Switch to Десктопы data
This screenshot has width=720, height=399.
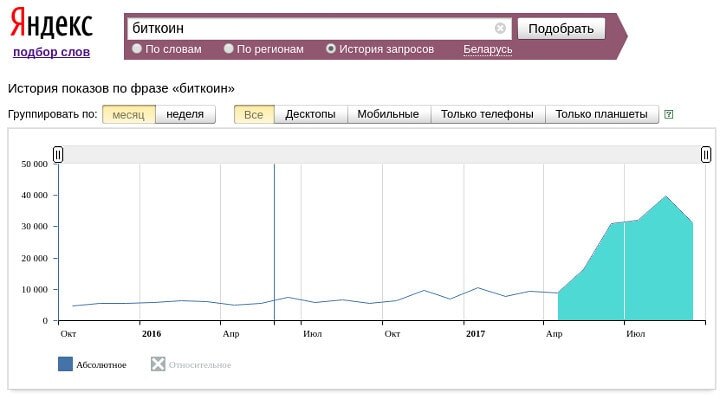pyautogui.click(x=310, y=114)
